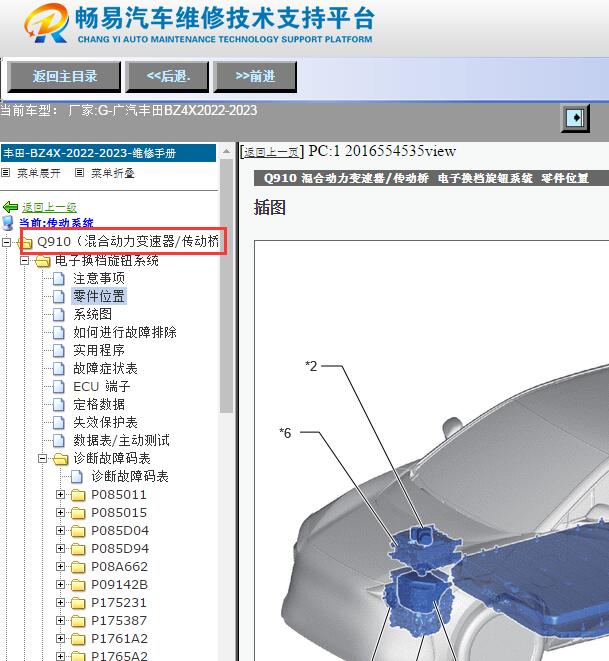Click the page icon for ECU 端子

click(59, 387)
